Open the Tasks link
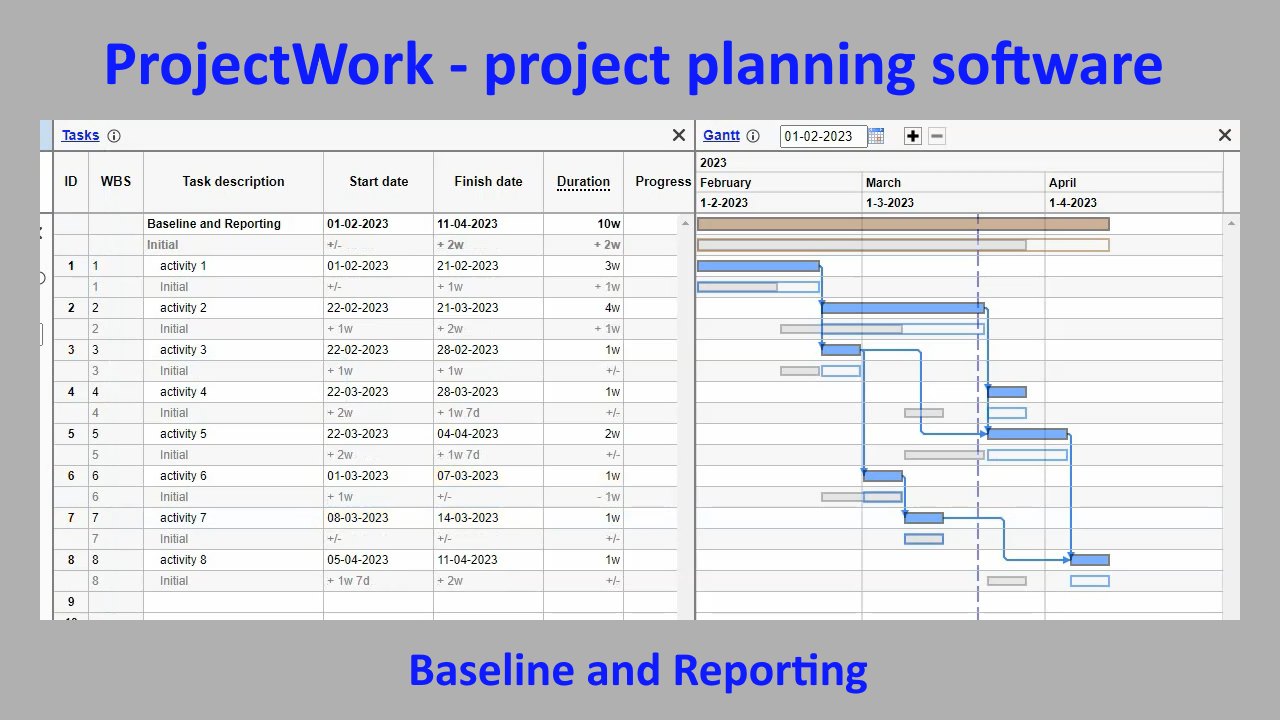This screenshot has width=1280, height=720. coord(81,135)
